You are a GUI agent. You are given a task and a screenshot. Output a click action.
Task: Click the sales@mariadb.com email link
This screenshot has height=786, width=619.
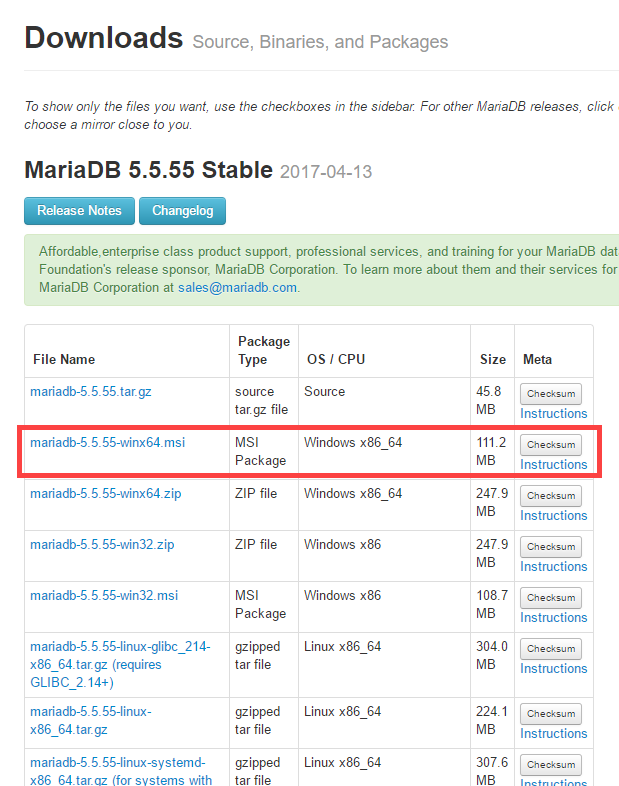(x=237, y=288)
